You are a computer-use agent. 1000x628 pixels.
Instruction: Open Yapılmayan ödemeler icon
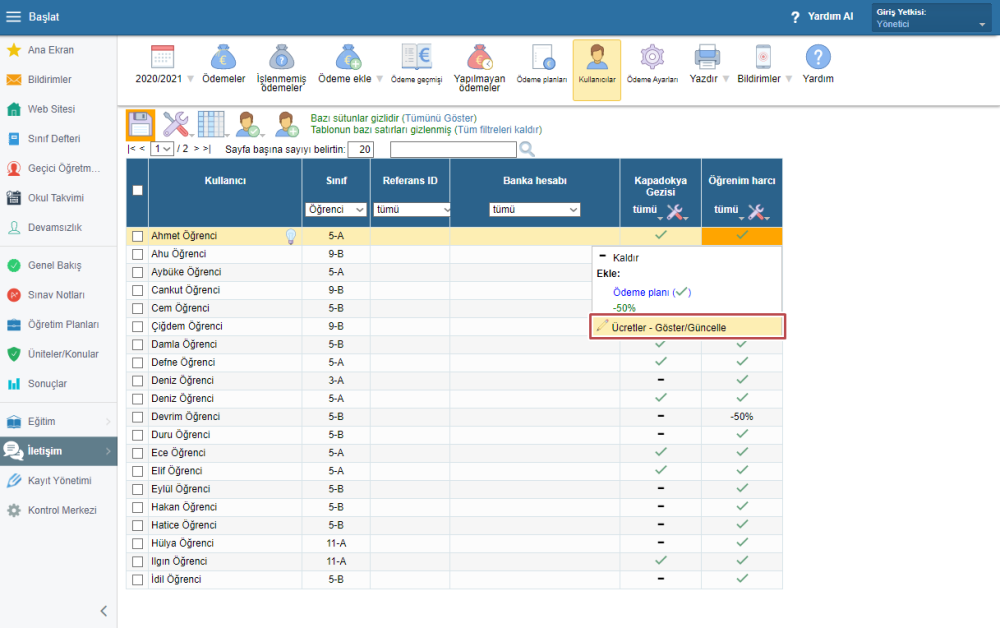479,58
